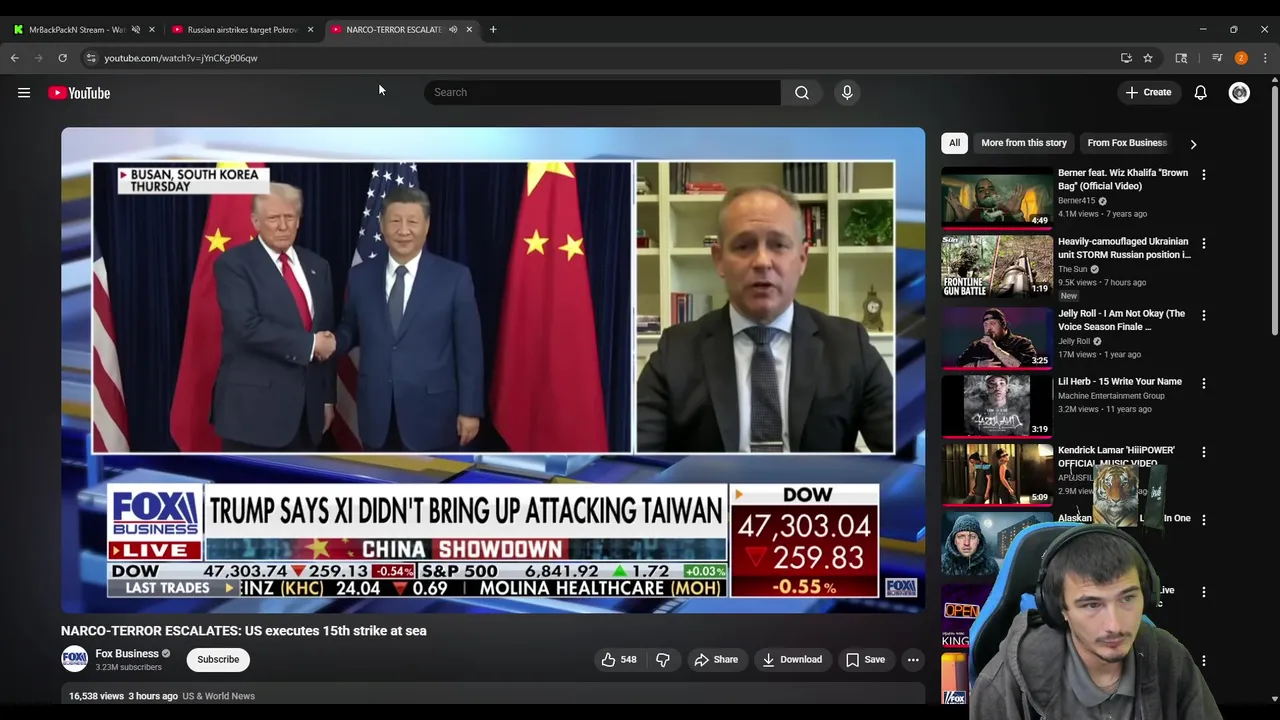
Task: Select the From Fox Business chip
Action: click(x=1127, y=143)
